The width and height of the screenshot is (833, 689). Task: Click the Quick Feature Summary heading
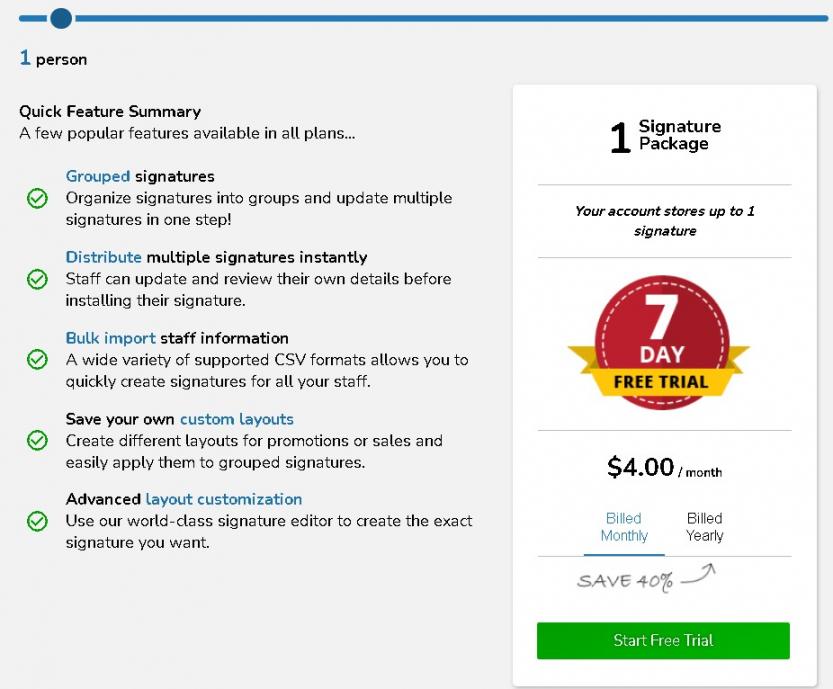110,112
